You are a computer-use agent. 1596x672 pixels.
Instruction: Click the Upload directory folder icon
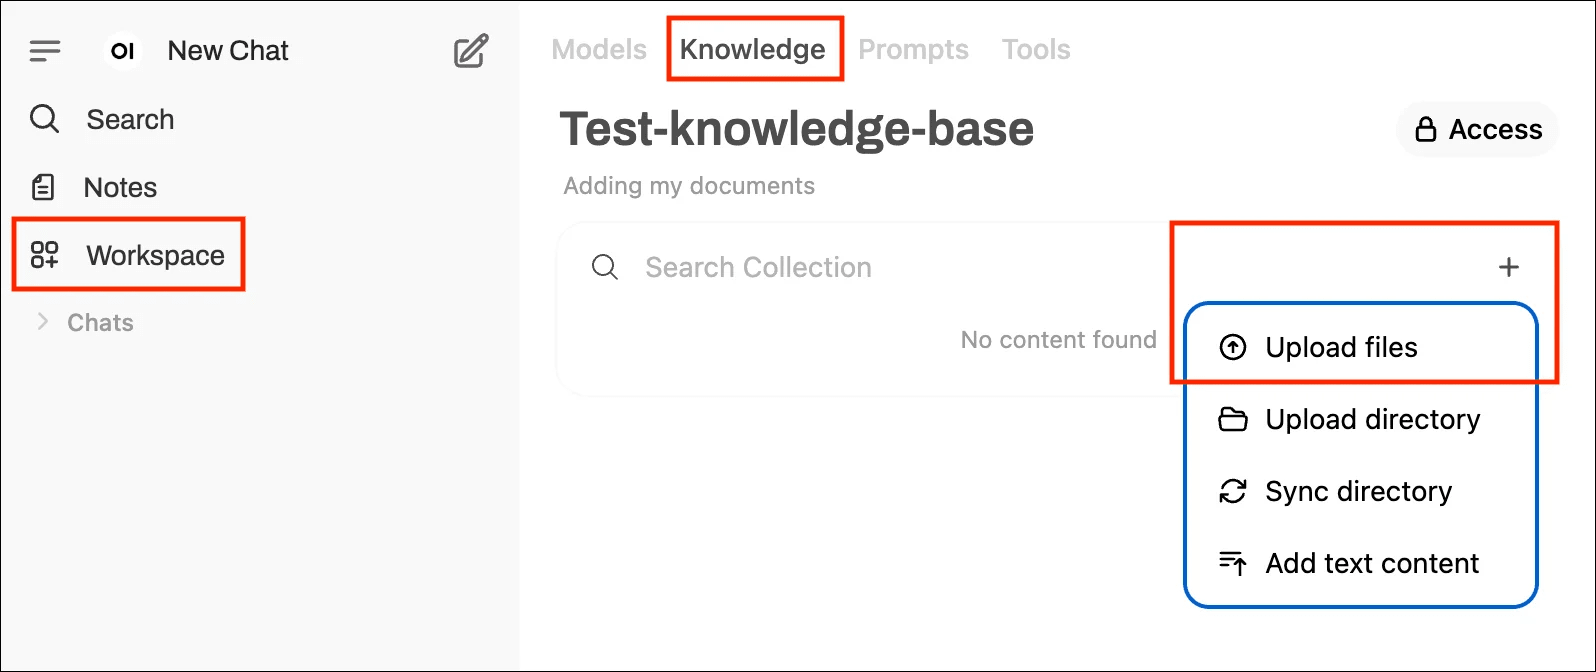pos(1232,419)
